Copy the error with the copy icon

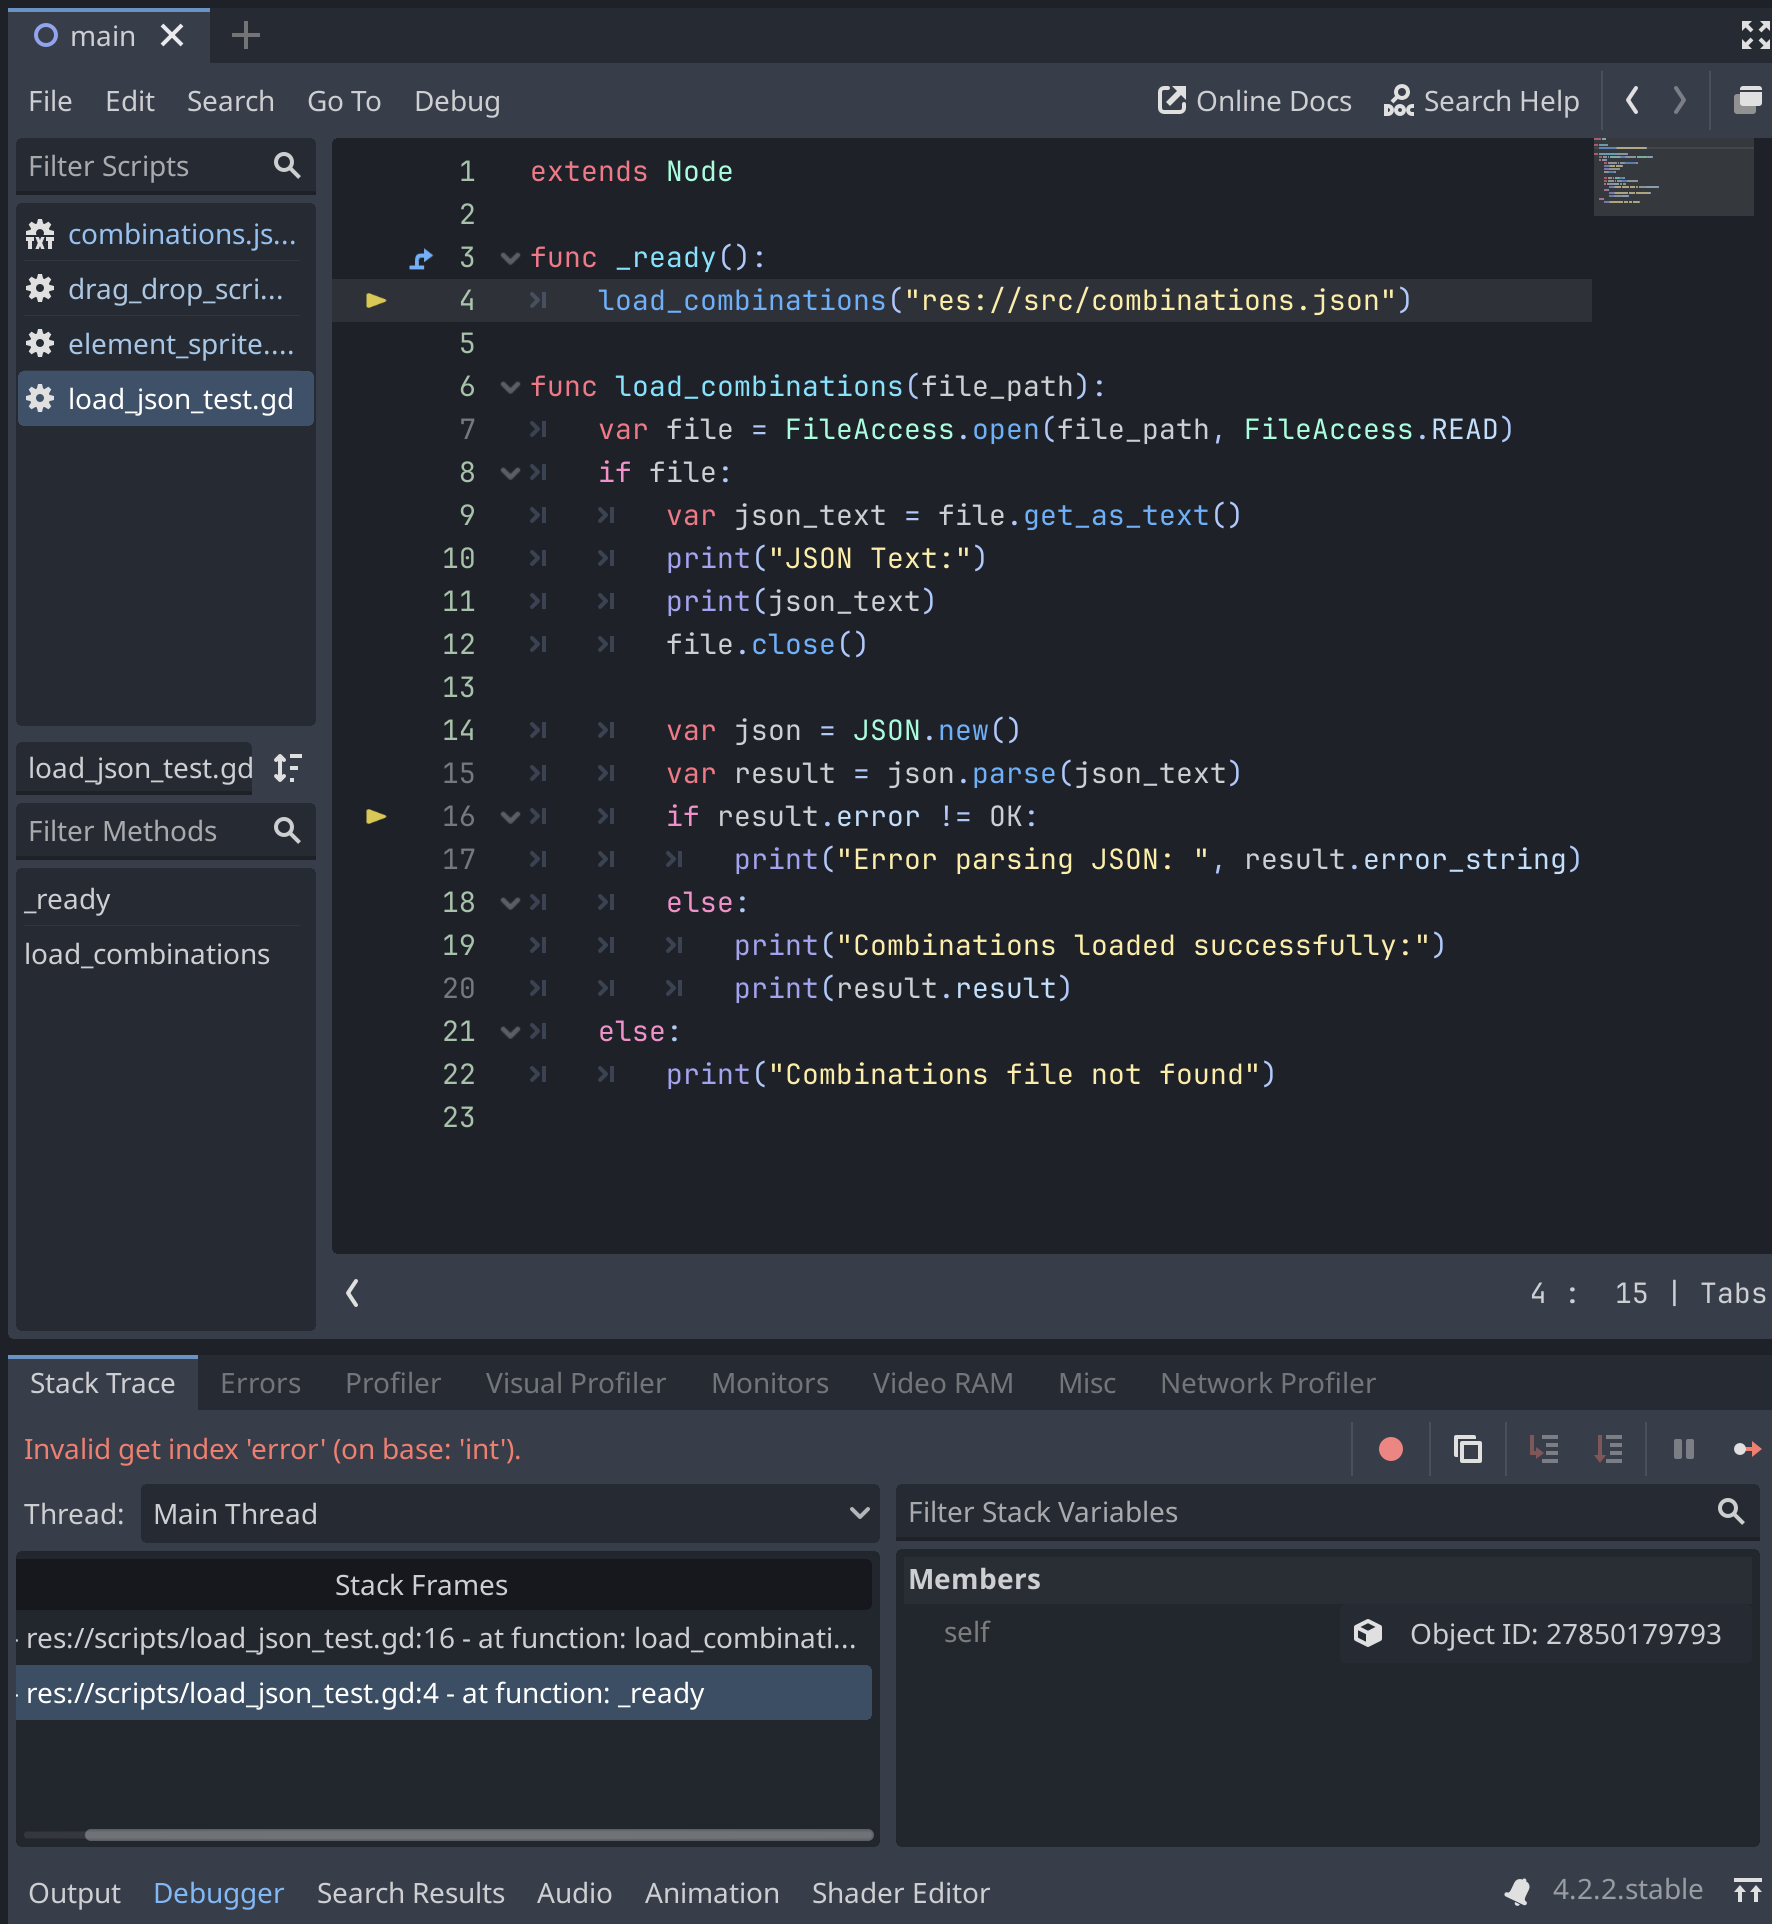coord(1467,1449)
